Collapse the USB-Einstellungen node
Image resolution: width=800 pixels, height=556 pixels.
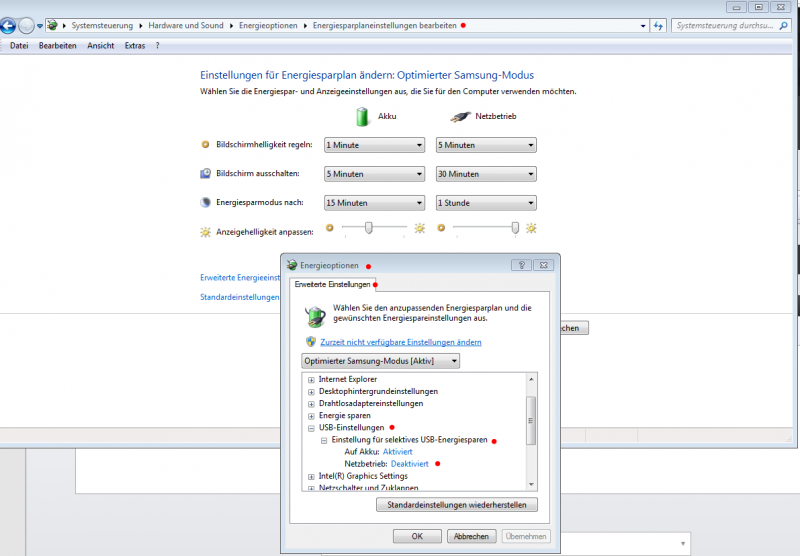coord(311,428)
